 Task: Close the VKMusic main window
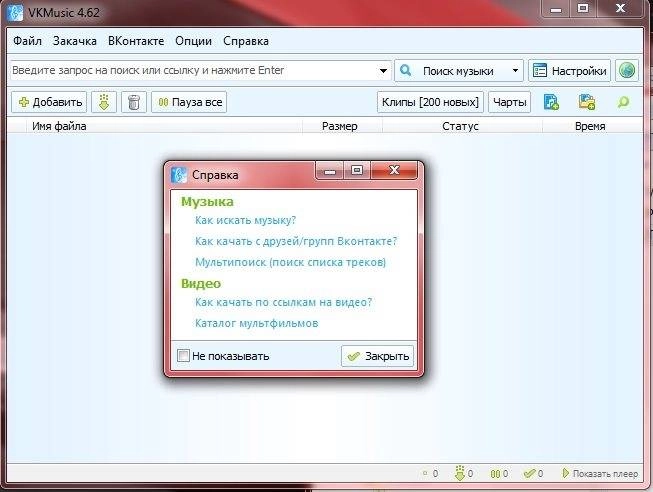(x=621, y=9)
